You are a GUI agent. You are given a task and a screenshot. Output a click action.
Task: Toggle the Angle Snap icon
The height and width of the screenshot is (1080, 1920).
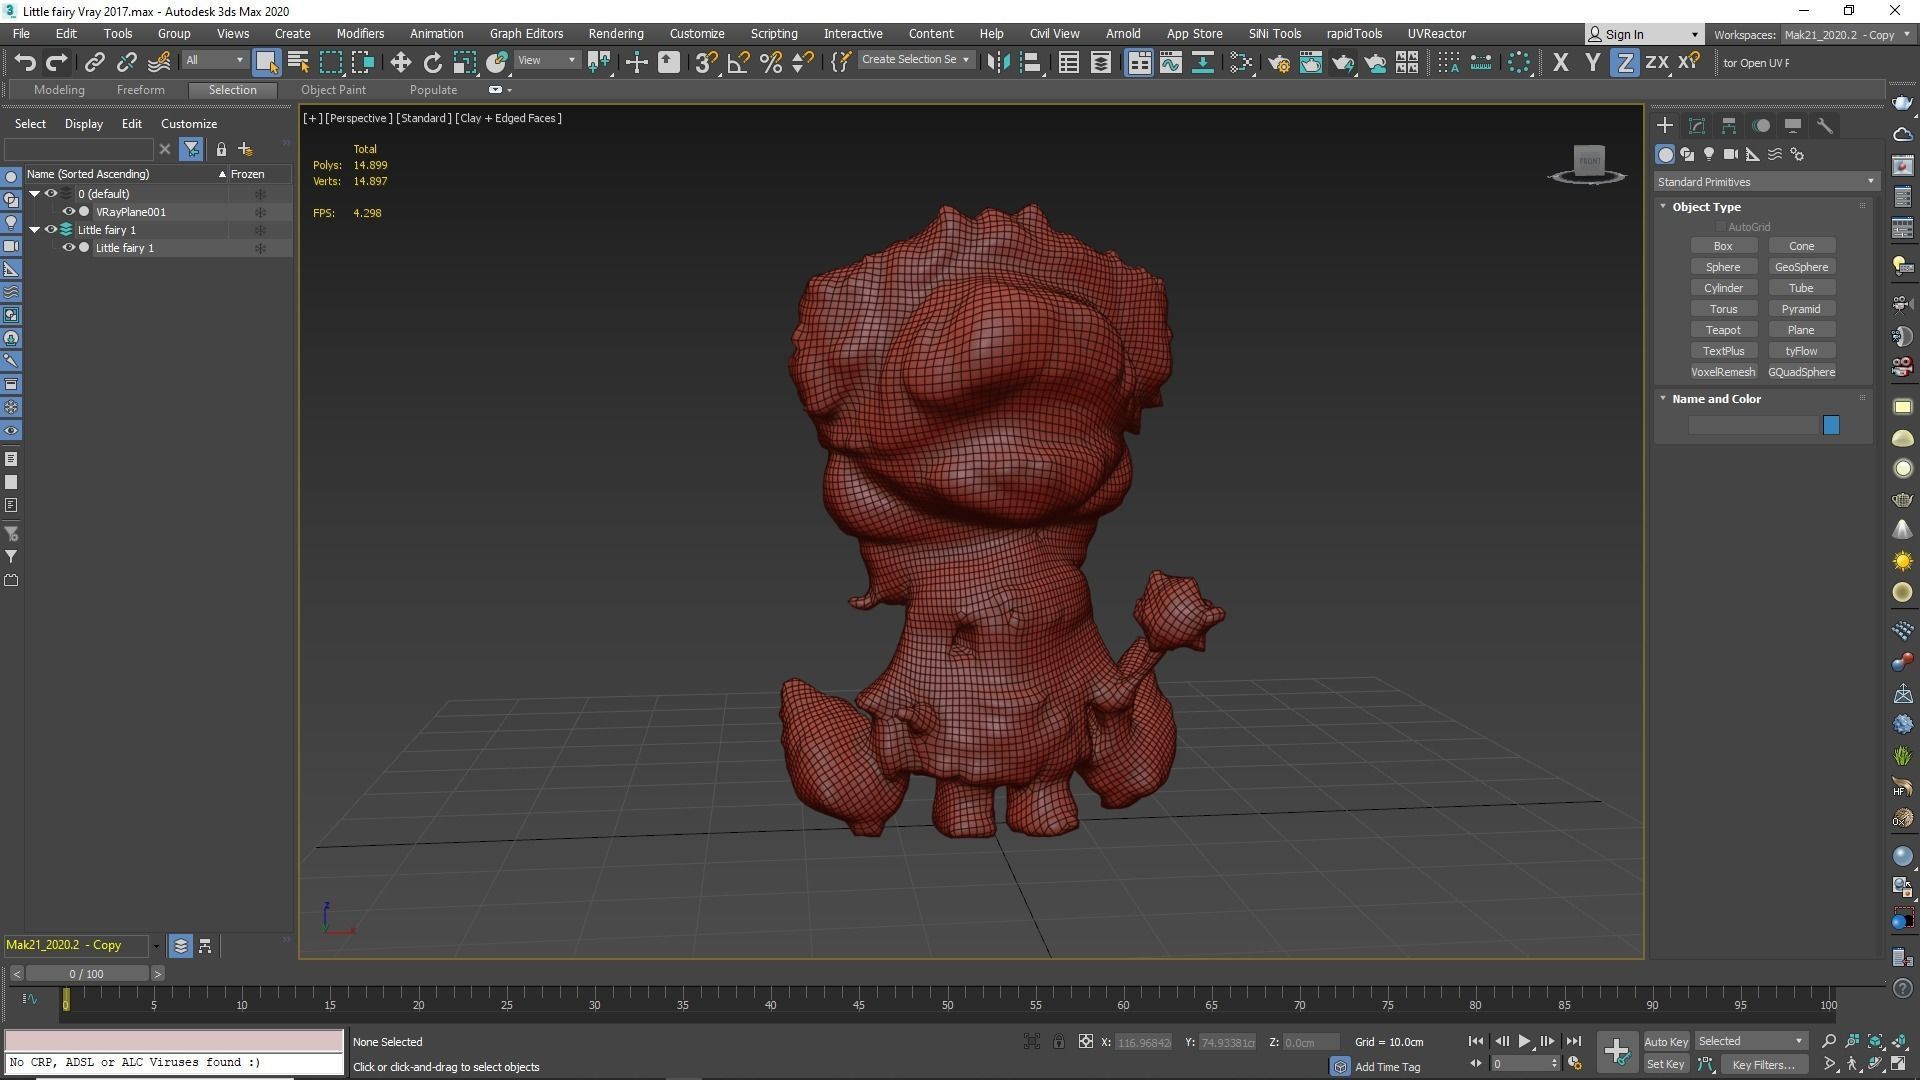pyautogui.click(x=738, y=62)
